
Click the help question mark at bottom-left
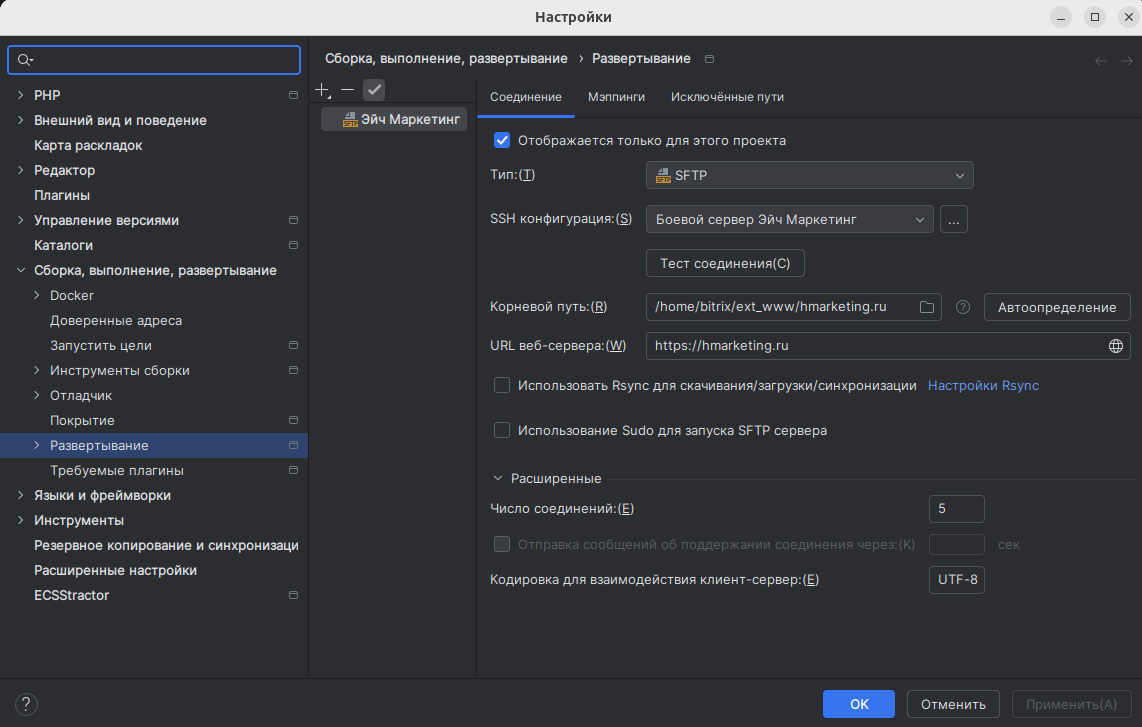coord(27,704)
